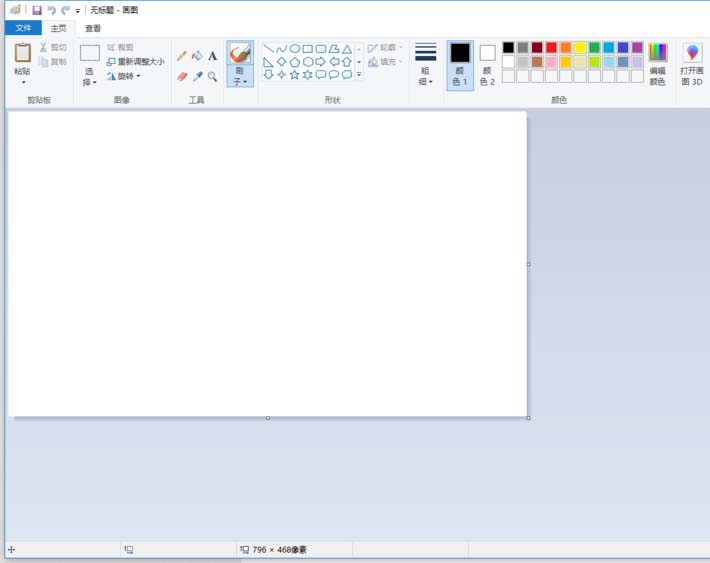Image resolution: width=710 pixels, height=563 pixels.
Task: Choose the Line shape
Action: tap(269, 48)
